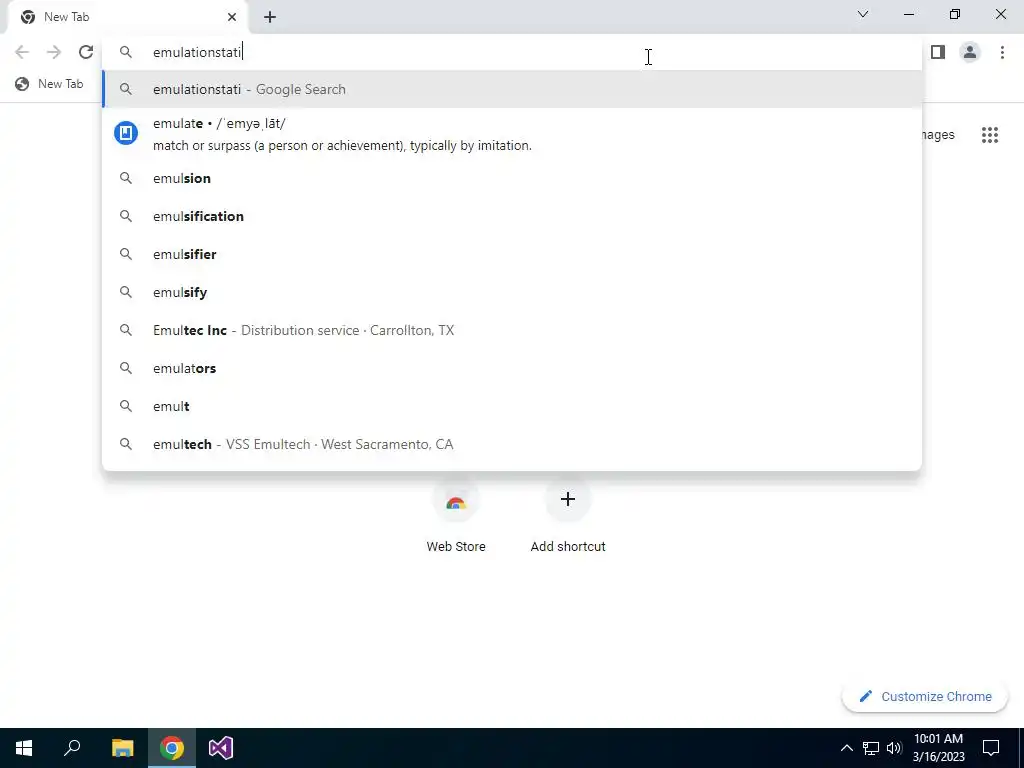1024x768 pixels.
Task: Open Chrome's three-dot menu
Action: (1002, 52)
